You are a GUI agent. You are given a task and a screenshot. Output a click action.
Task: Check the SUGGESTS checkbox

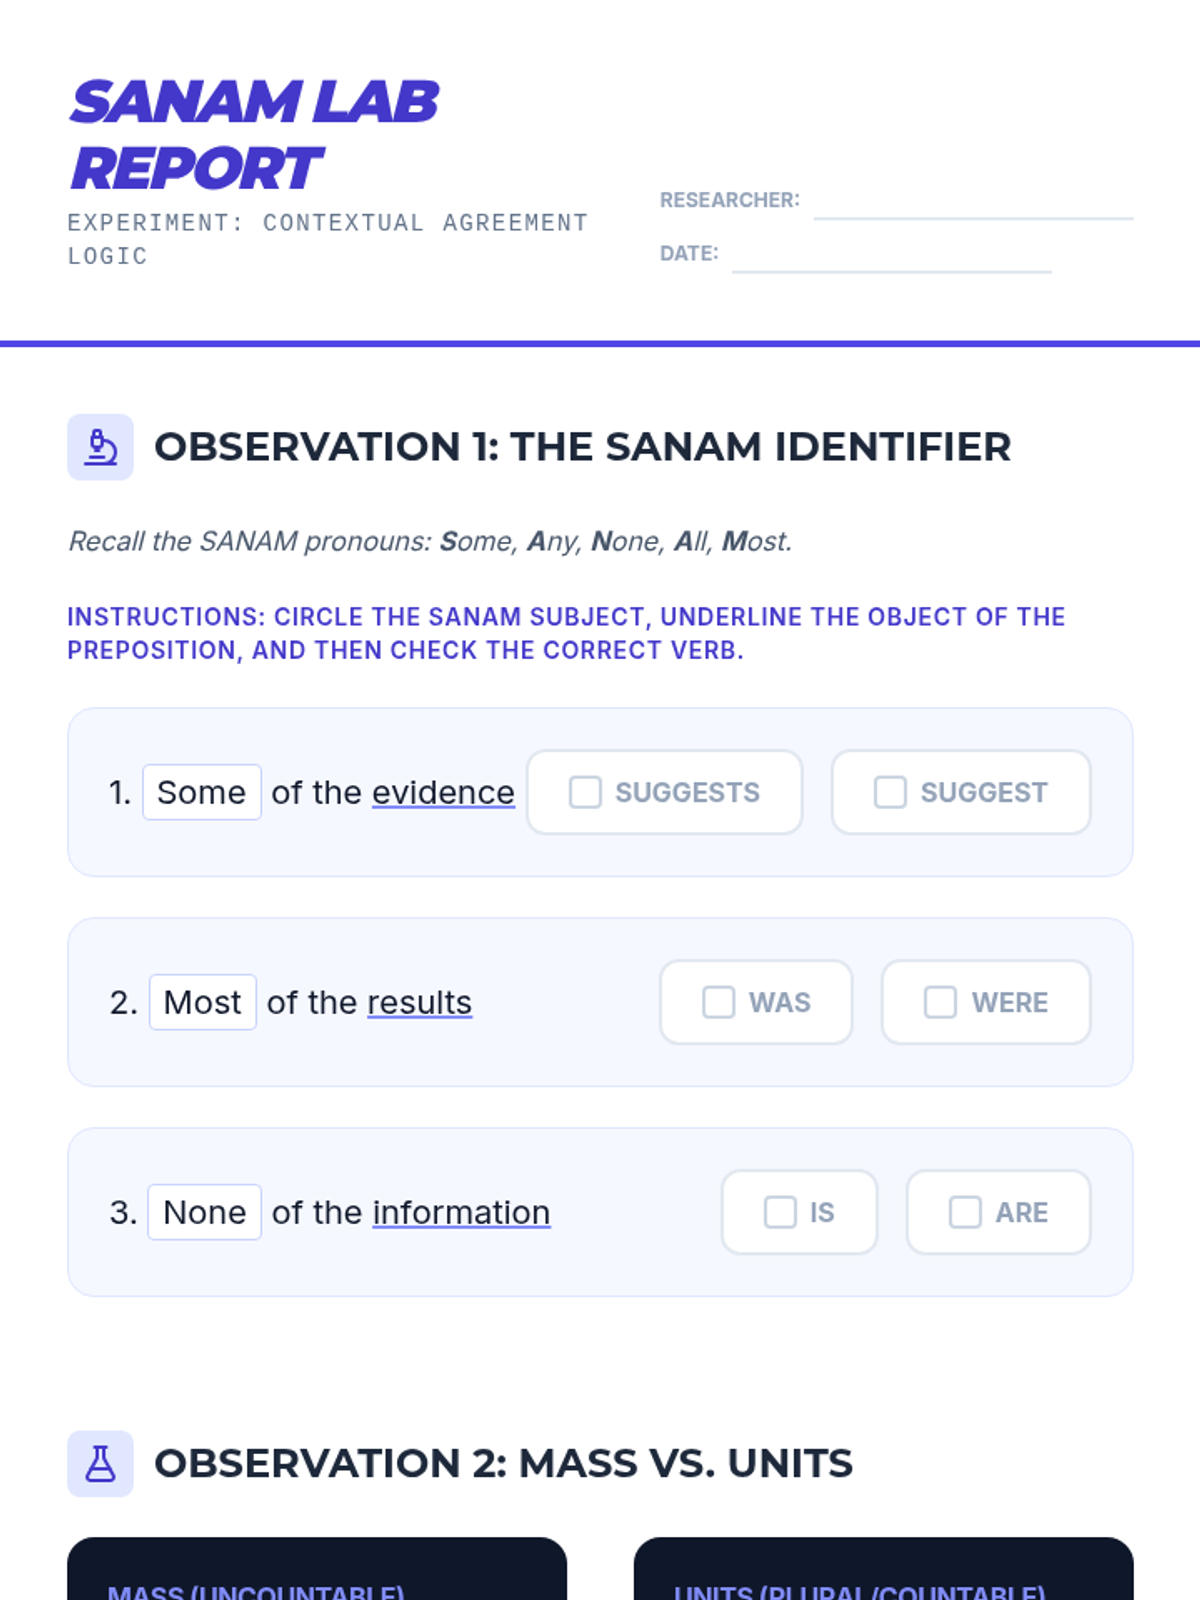coord(585,792)
